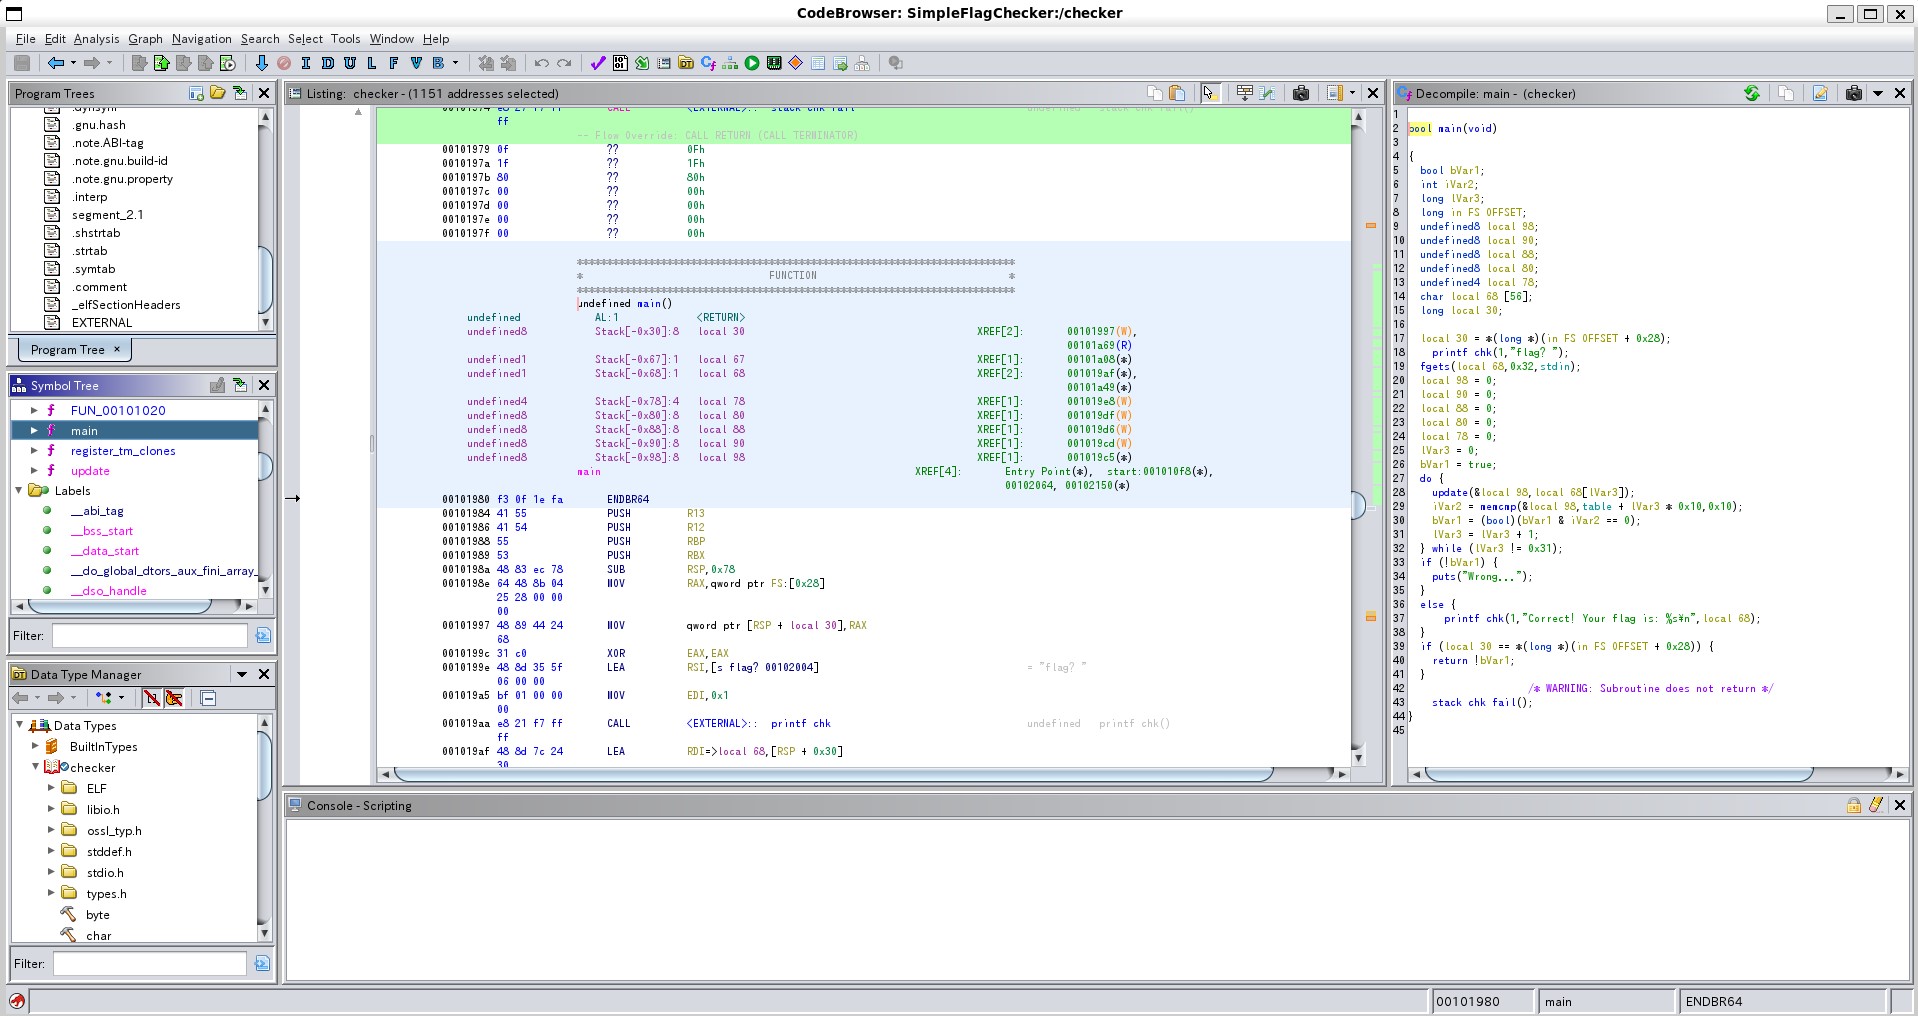Take a Listing snapshot with camera icon
The height and width of the screenshot is (1016, 1918).
click(x=1301, y=93)
